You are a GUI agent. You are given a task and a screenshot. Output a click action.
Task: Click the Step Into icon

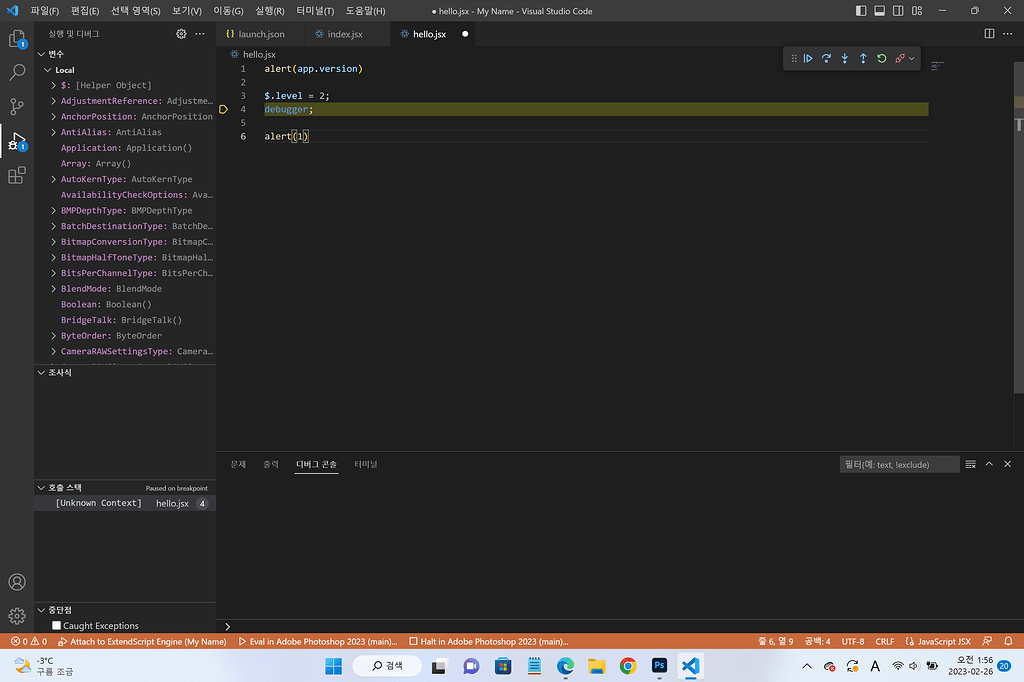tap(844, 58)
